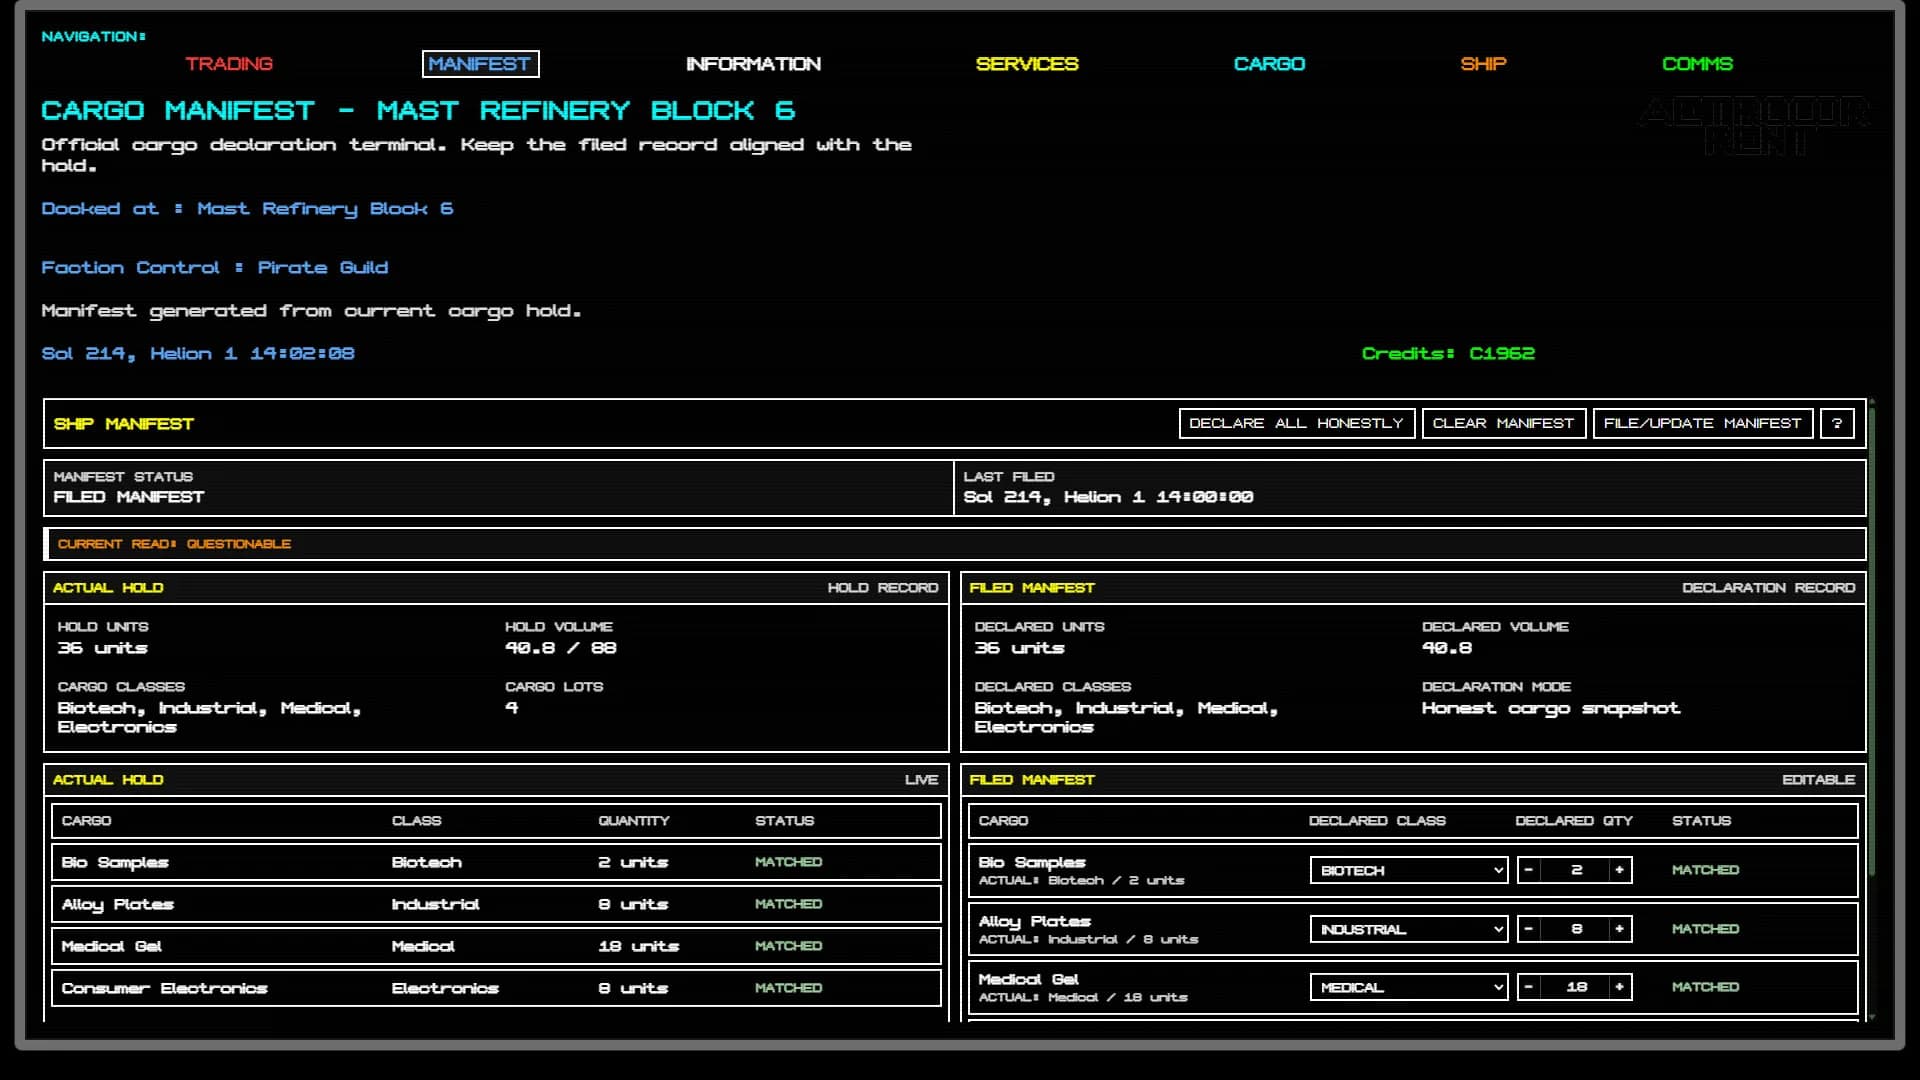Click the Declared Volume 40.8 value
1920x1080 pixels.
click(x=1447, y=648)
